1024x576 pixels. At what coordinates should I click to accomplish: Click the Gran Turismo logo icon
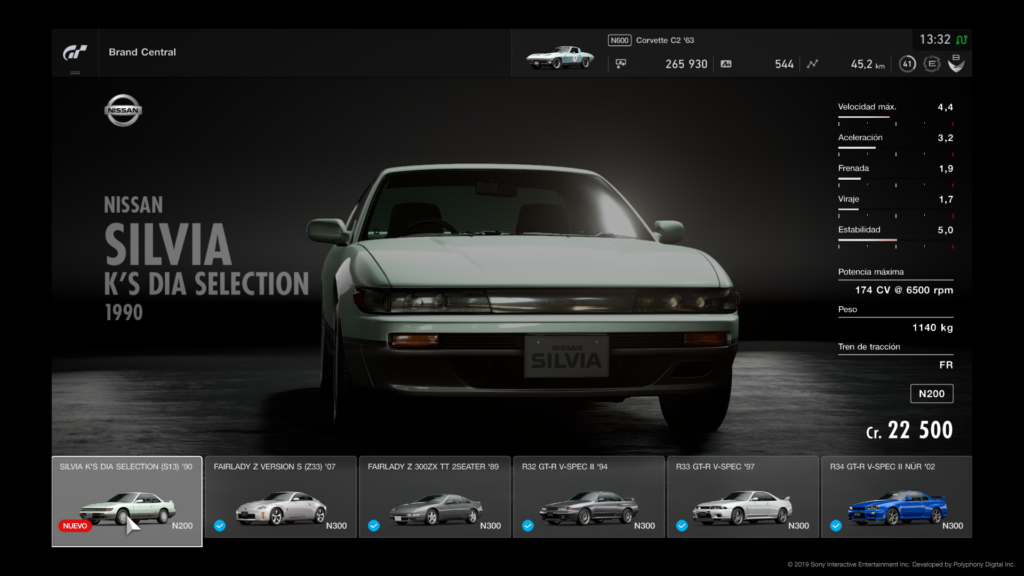(x=75, y=52)
